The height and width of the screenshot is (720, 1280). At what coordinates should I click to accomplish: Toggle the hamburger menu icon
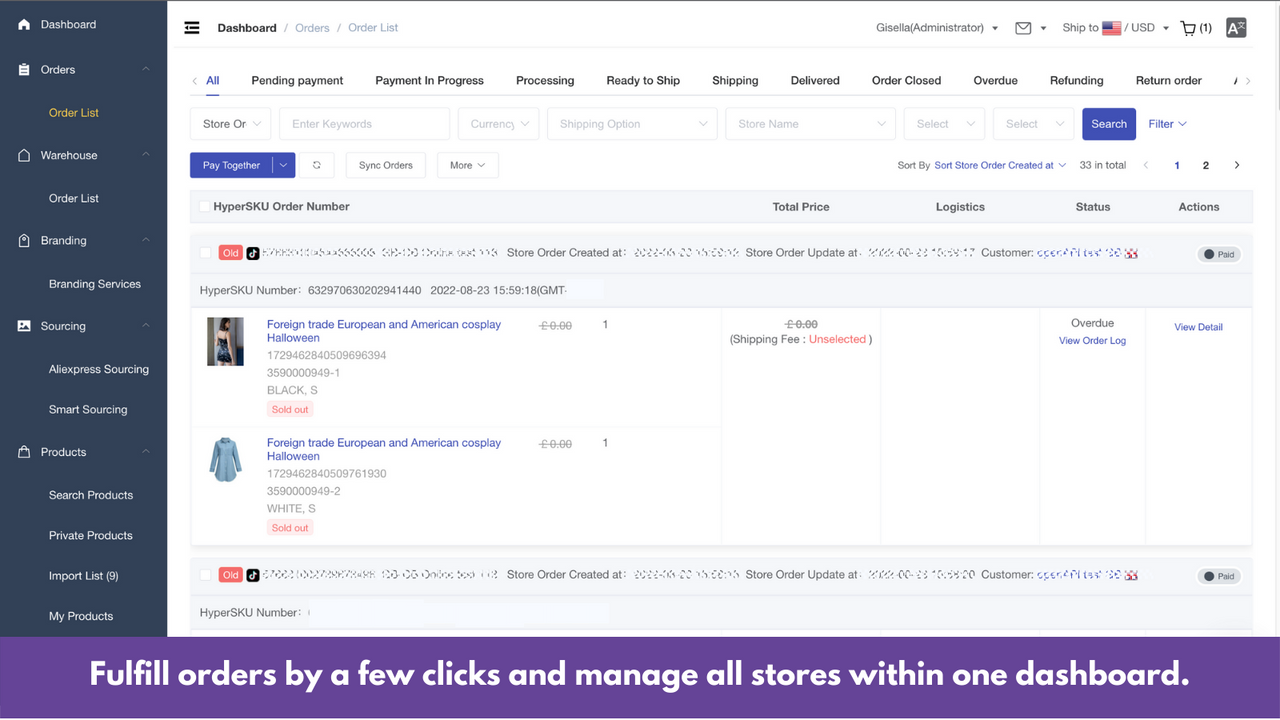pyautogui.click(x=192, y=28)
